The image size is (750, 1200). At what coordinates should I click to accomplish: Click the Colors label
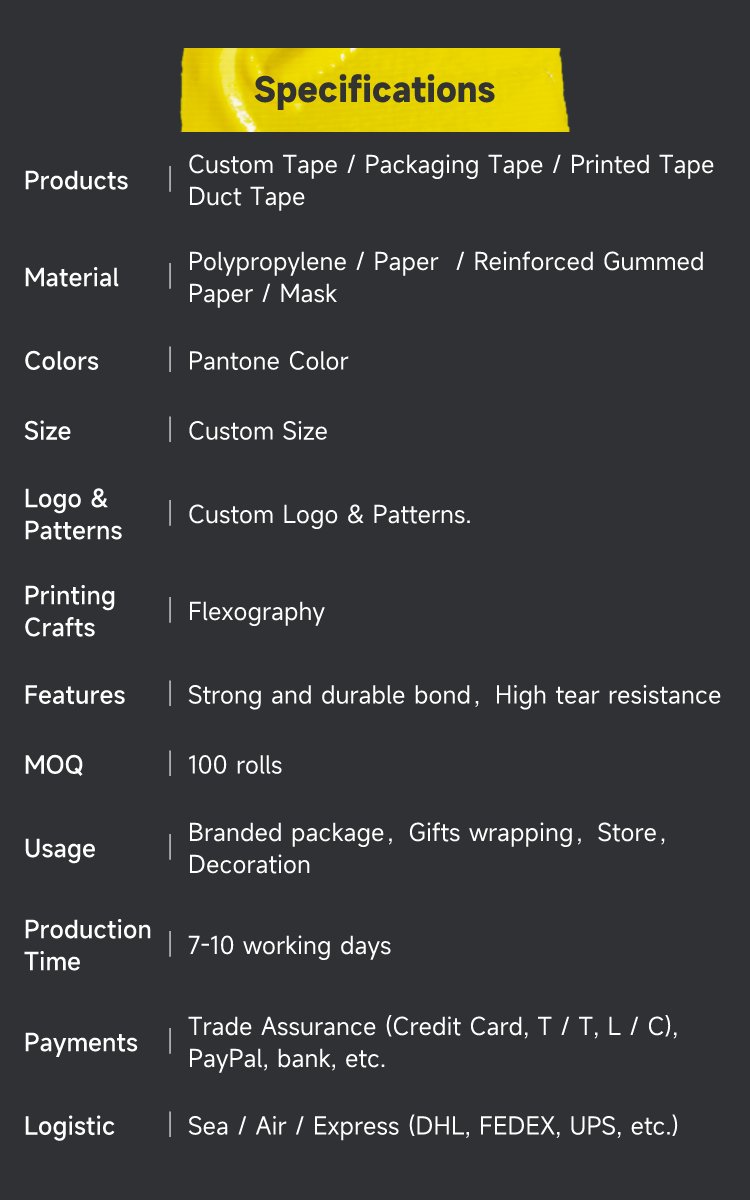point(61,361)
